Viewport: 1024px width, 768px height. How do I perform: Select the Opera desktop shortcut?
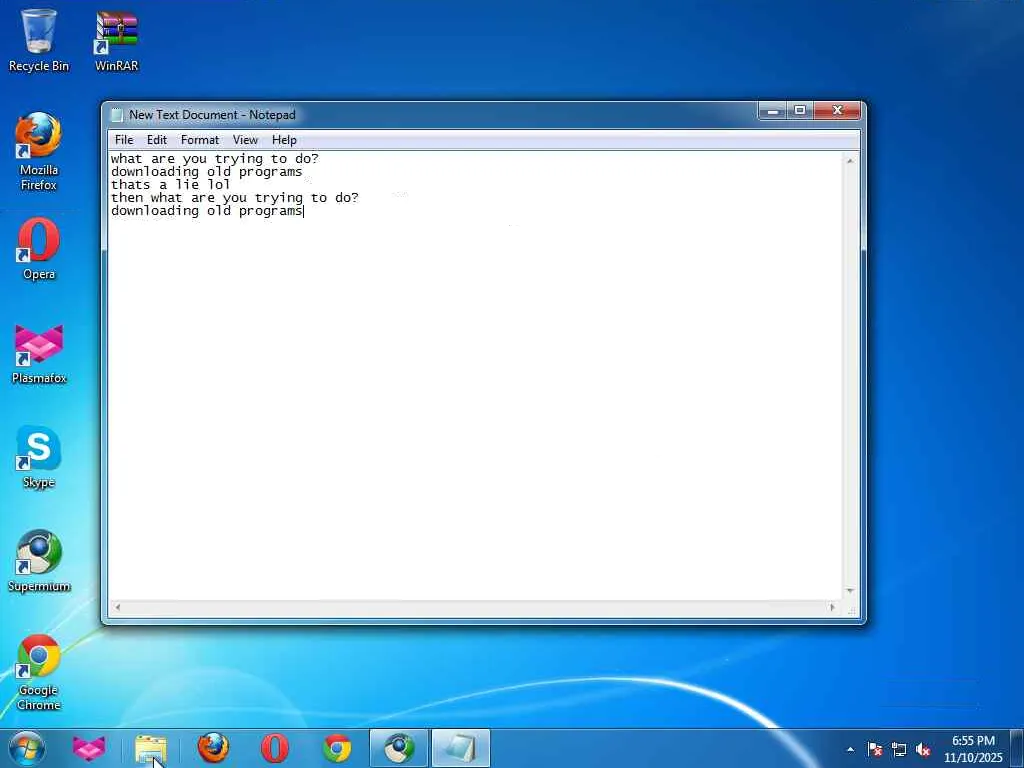click(x=39, y=249)
